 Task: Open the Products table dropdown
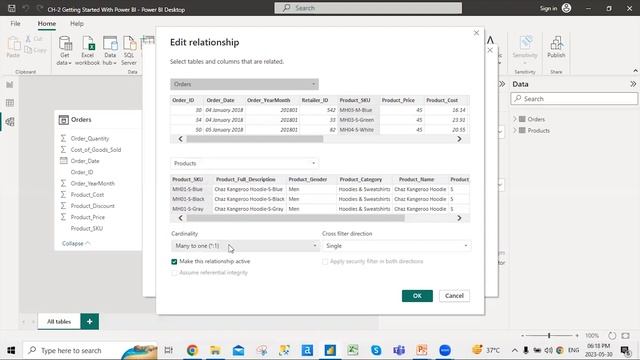244,163
